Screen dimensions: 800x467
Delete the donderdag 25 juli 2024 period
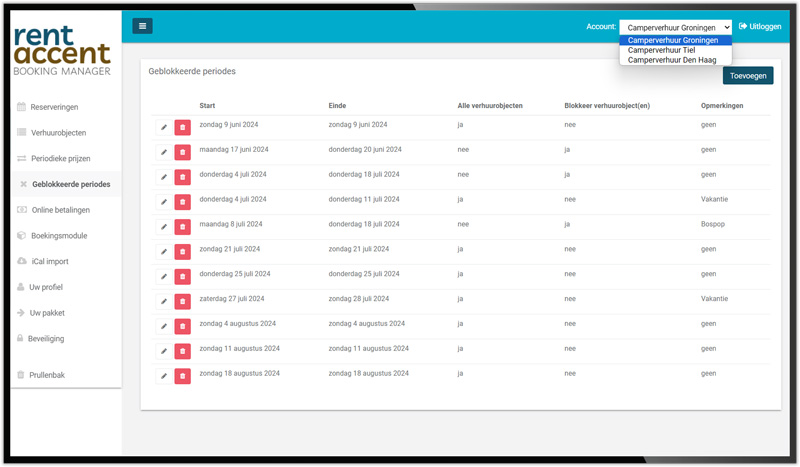pos(183,277)
